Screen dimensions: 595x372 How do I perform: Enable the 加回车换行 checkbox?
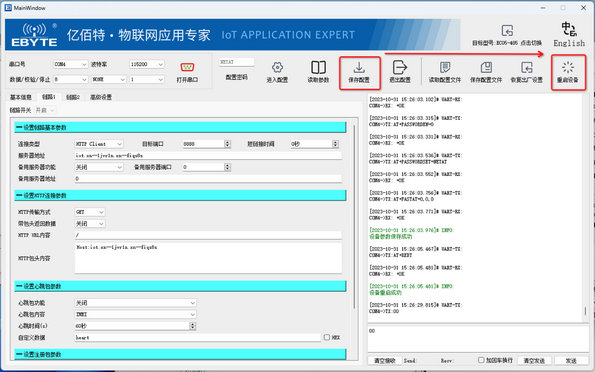click(x=481, y=359)
